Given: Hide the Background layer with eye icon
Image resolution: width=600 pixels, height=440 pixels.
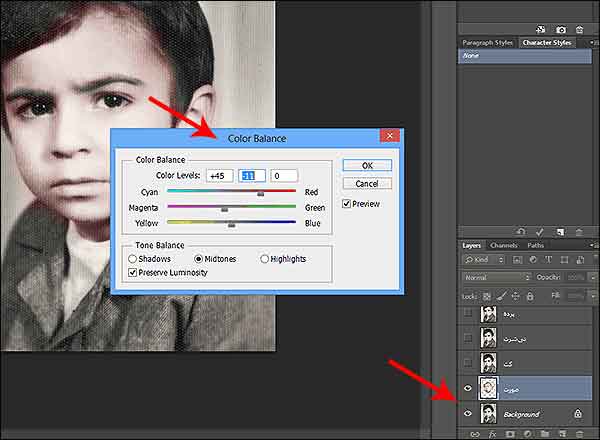Looking at the screenshot, I should click(468, 413).
